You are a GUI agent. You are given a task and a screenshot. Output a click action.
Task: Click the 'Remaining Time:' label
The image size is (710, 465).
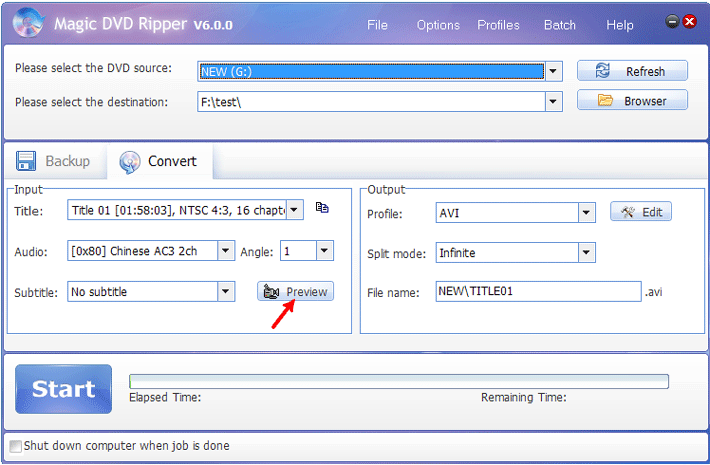pyautogui.click(x=523, y=398)
